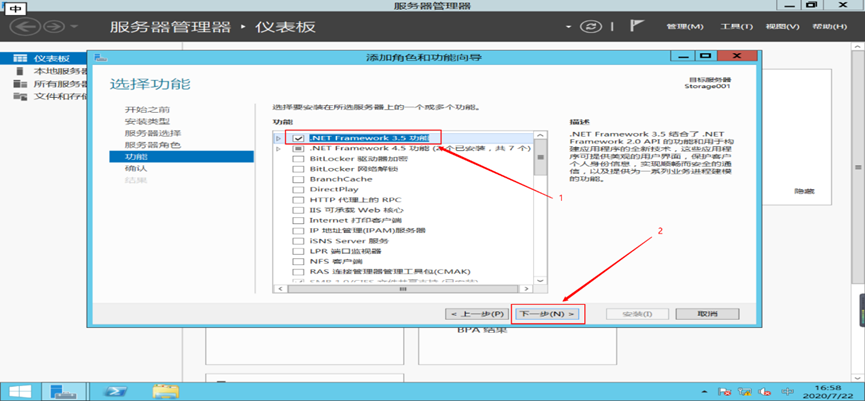Click Action Center flag tray icon
Viewport: 865px width, 401px height.
pyautogui.click(x=724, y=392)
